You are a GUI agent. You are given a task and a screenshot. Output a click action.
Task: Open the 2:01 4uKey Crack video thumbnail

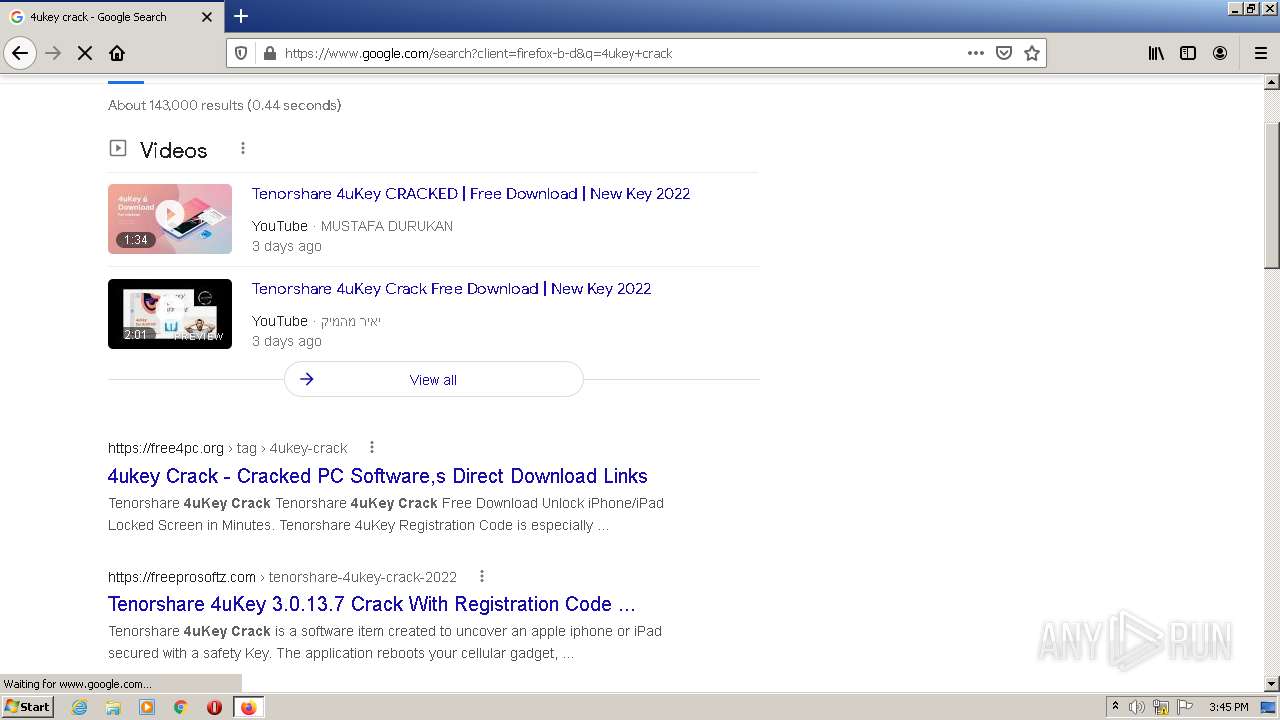click(x=170, y=314)
